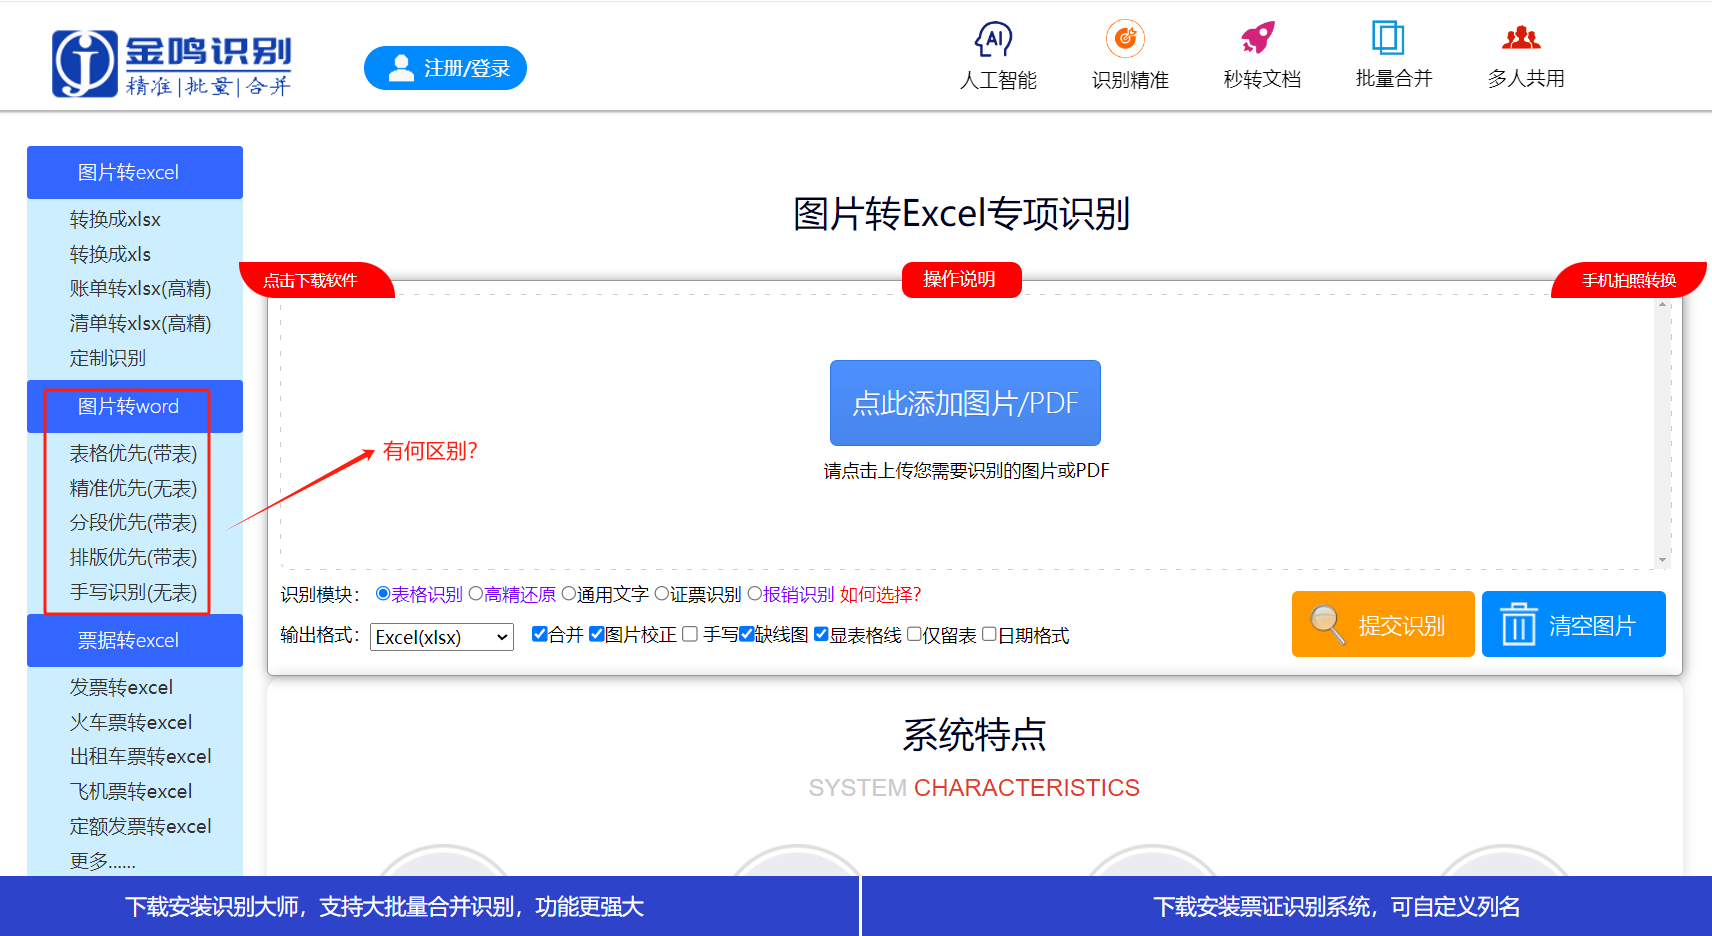This screenshot has height=936, width=1712.
Task: Select the 表格识别 radio option
Action: coord(382,593)
